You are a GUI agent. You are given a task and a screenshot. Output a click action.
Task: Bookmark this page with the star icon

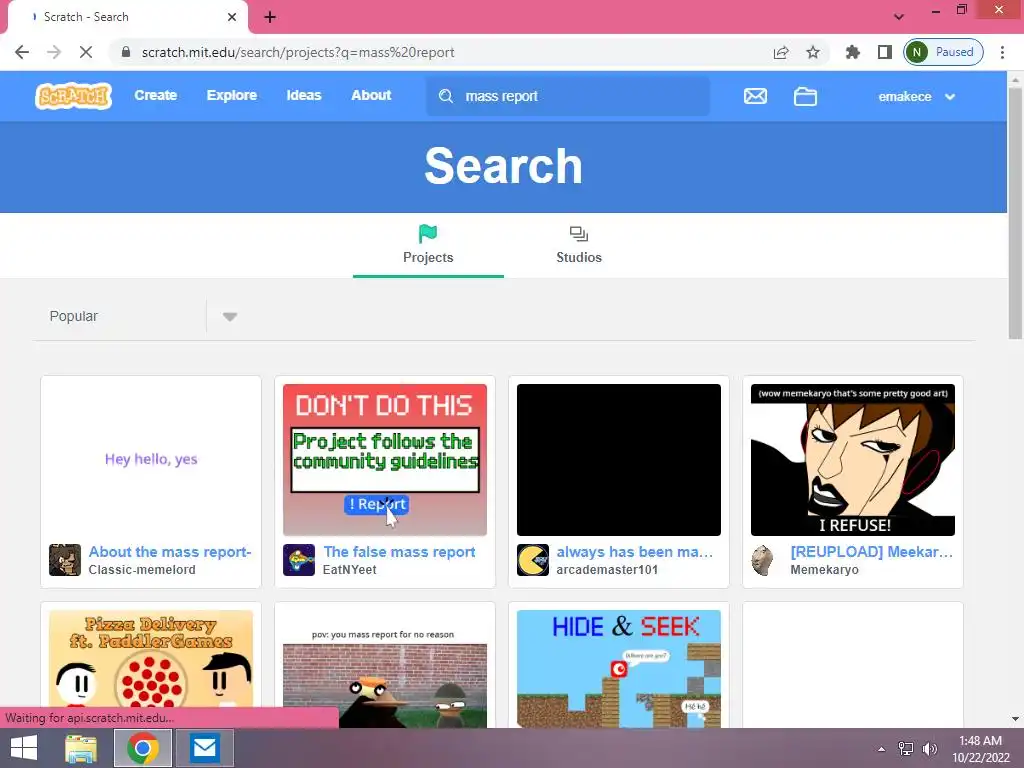812,52
